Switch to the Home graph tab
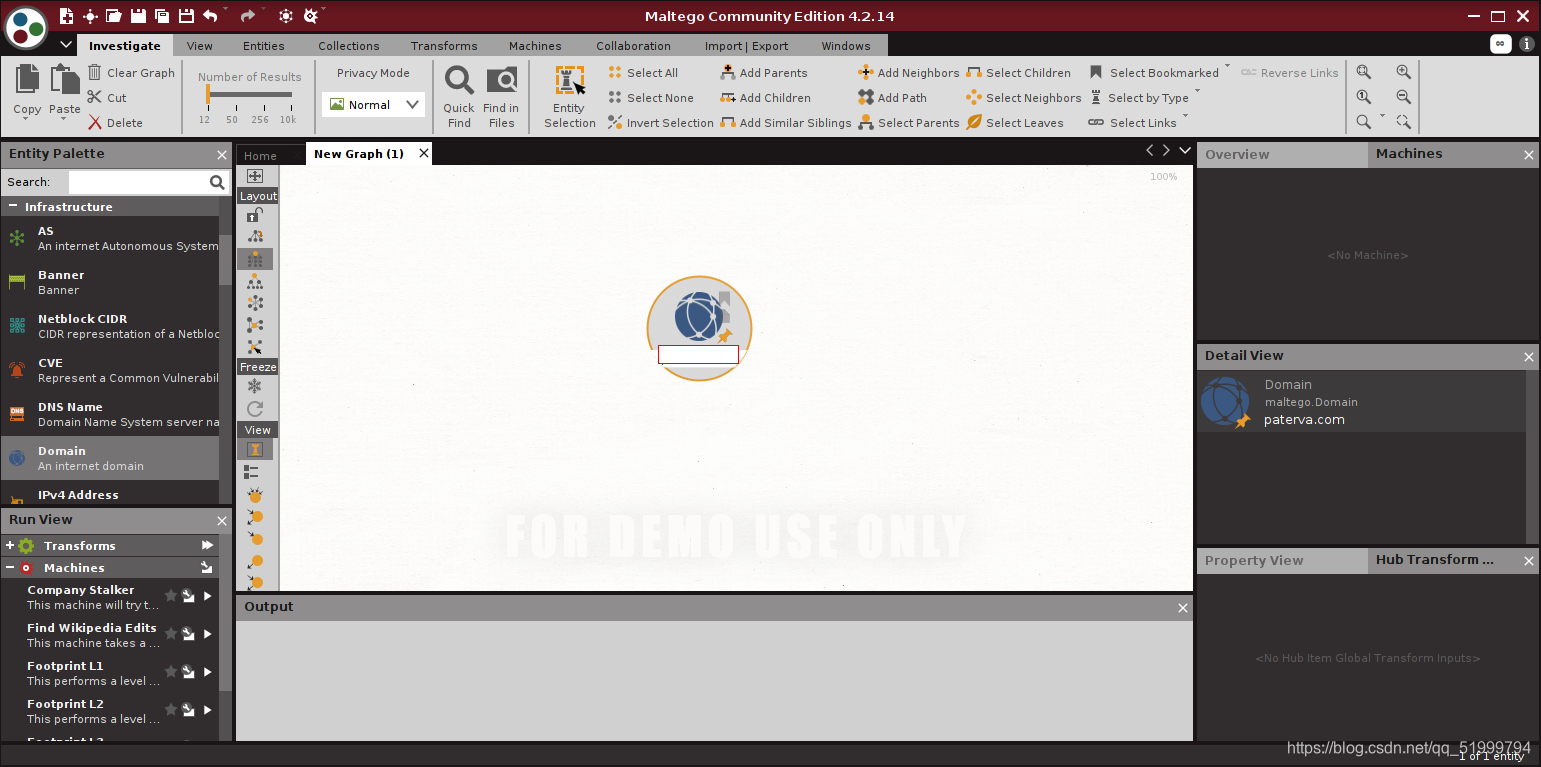The height and width of the screenshot is (767, 1541). [260, 155]
